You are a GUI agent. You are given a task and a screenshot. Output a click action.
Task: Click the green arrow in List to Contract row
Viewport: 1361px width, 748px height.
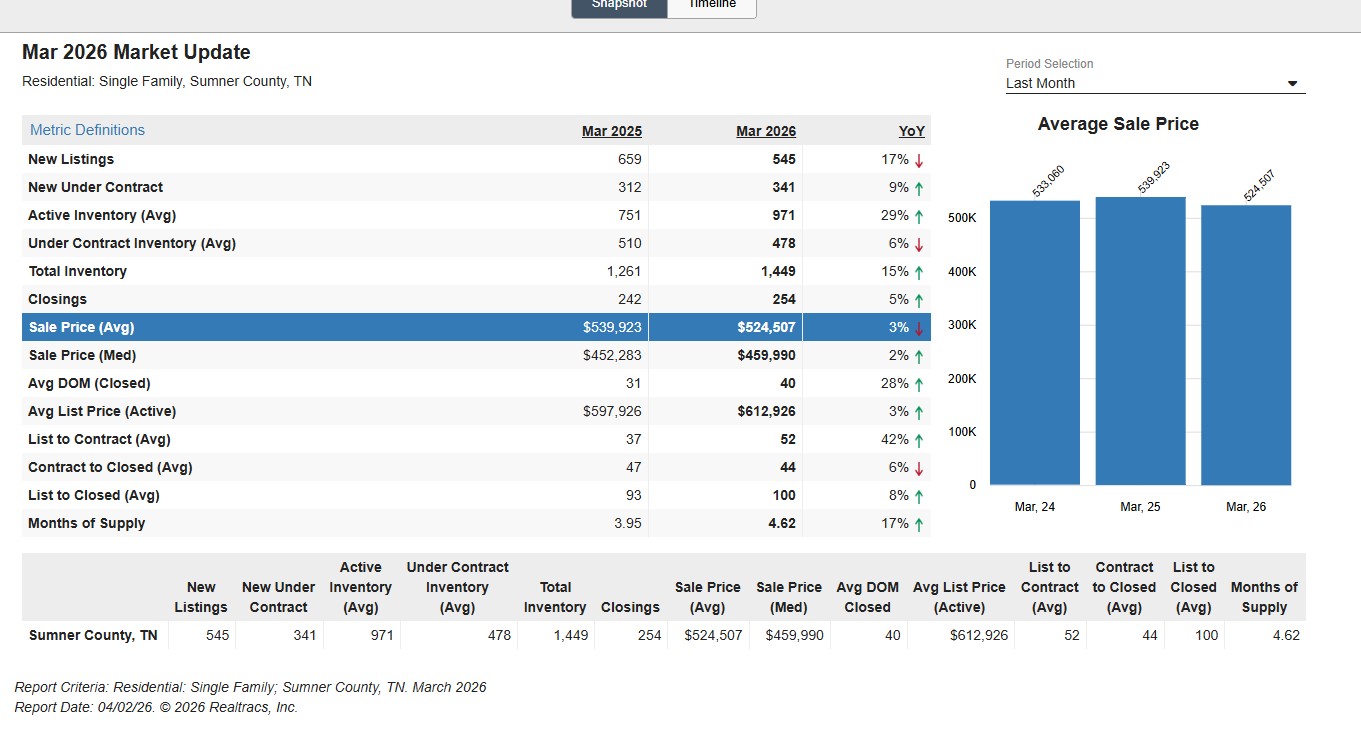coord(918,440)
